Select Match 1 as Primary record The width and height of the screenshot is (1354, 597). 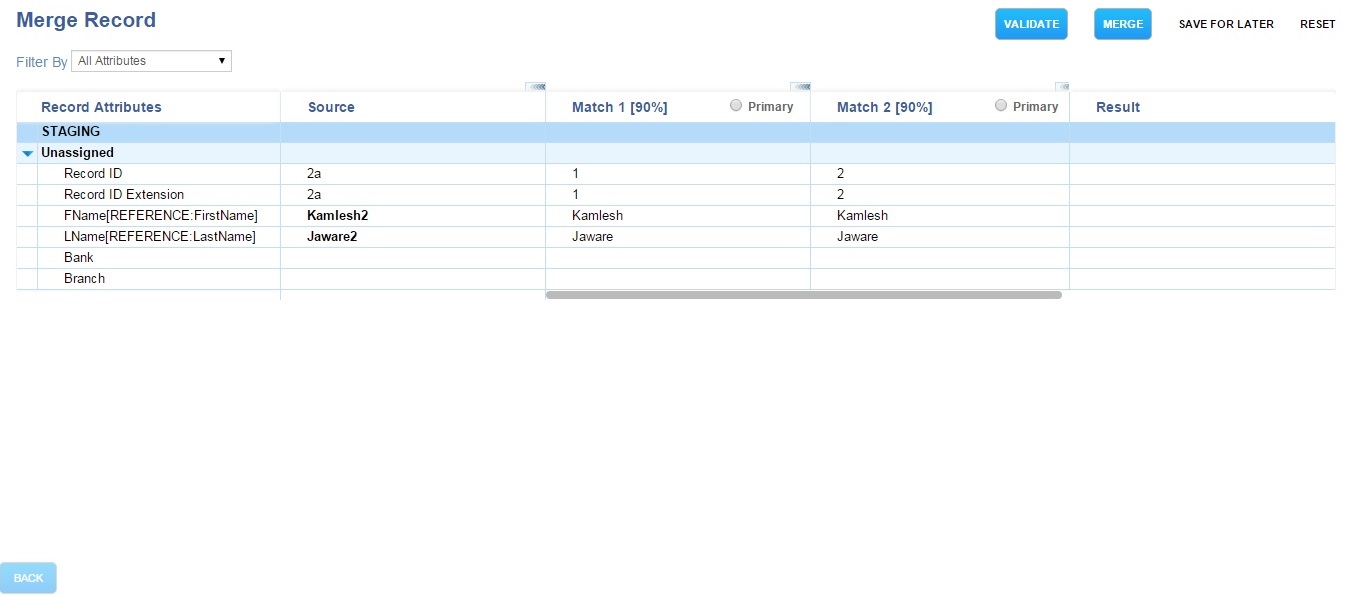click(x=736, y=105)
